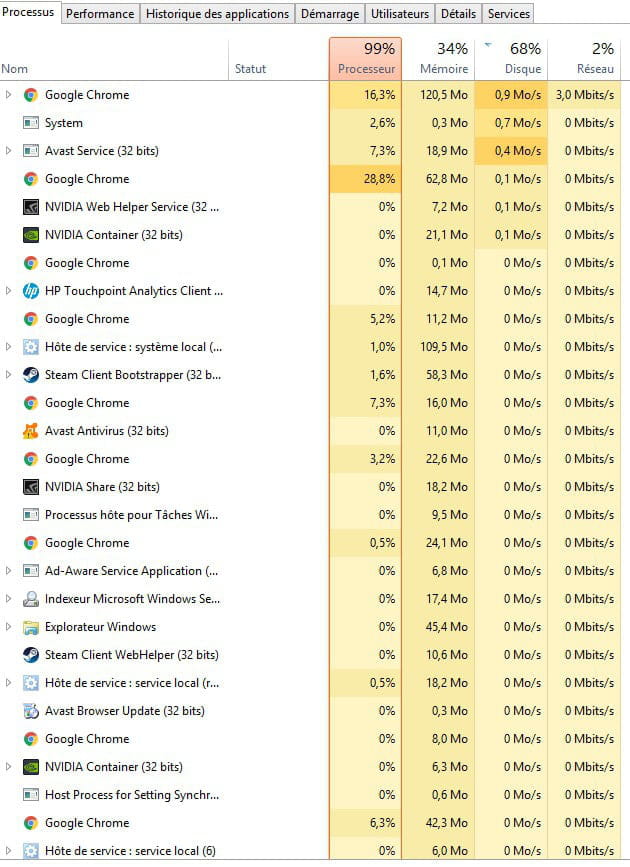Click the HP Touchpoint Analytics Client icon
630x867 pixels.
pyautogui.click(x=30, y=291)
